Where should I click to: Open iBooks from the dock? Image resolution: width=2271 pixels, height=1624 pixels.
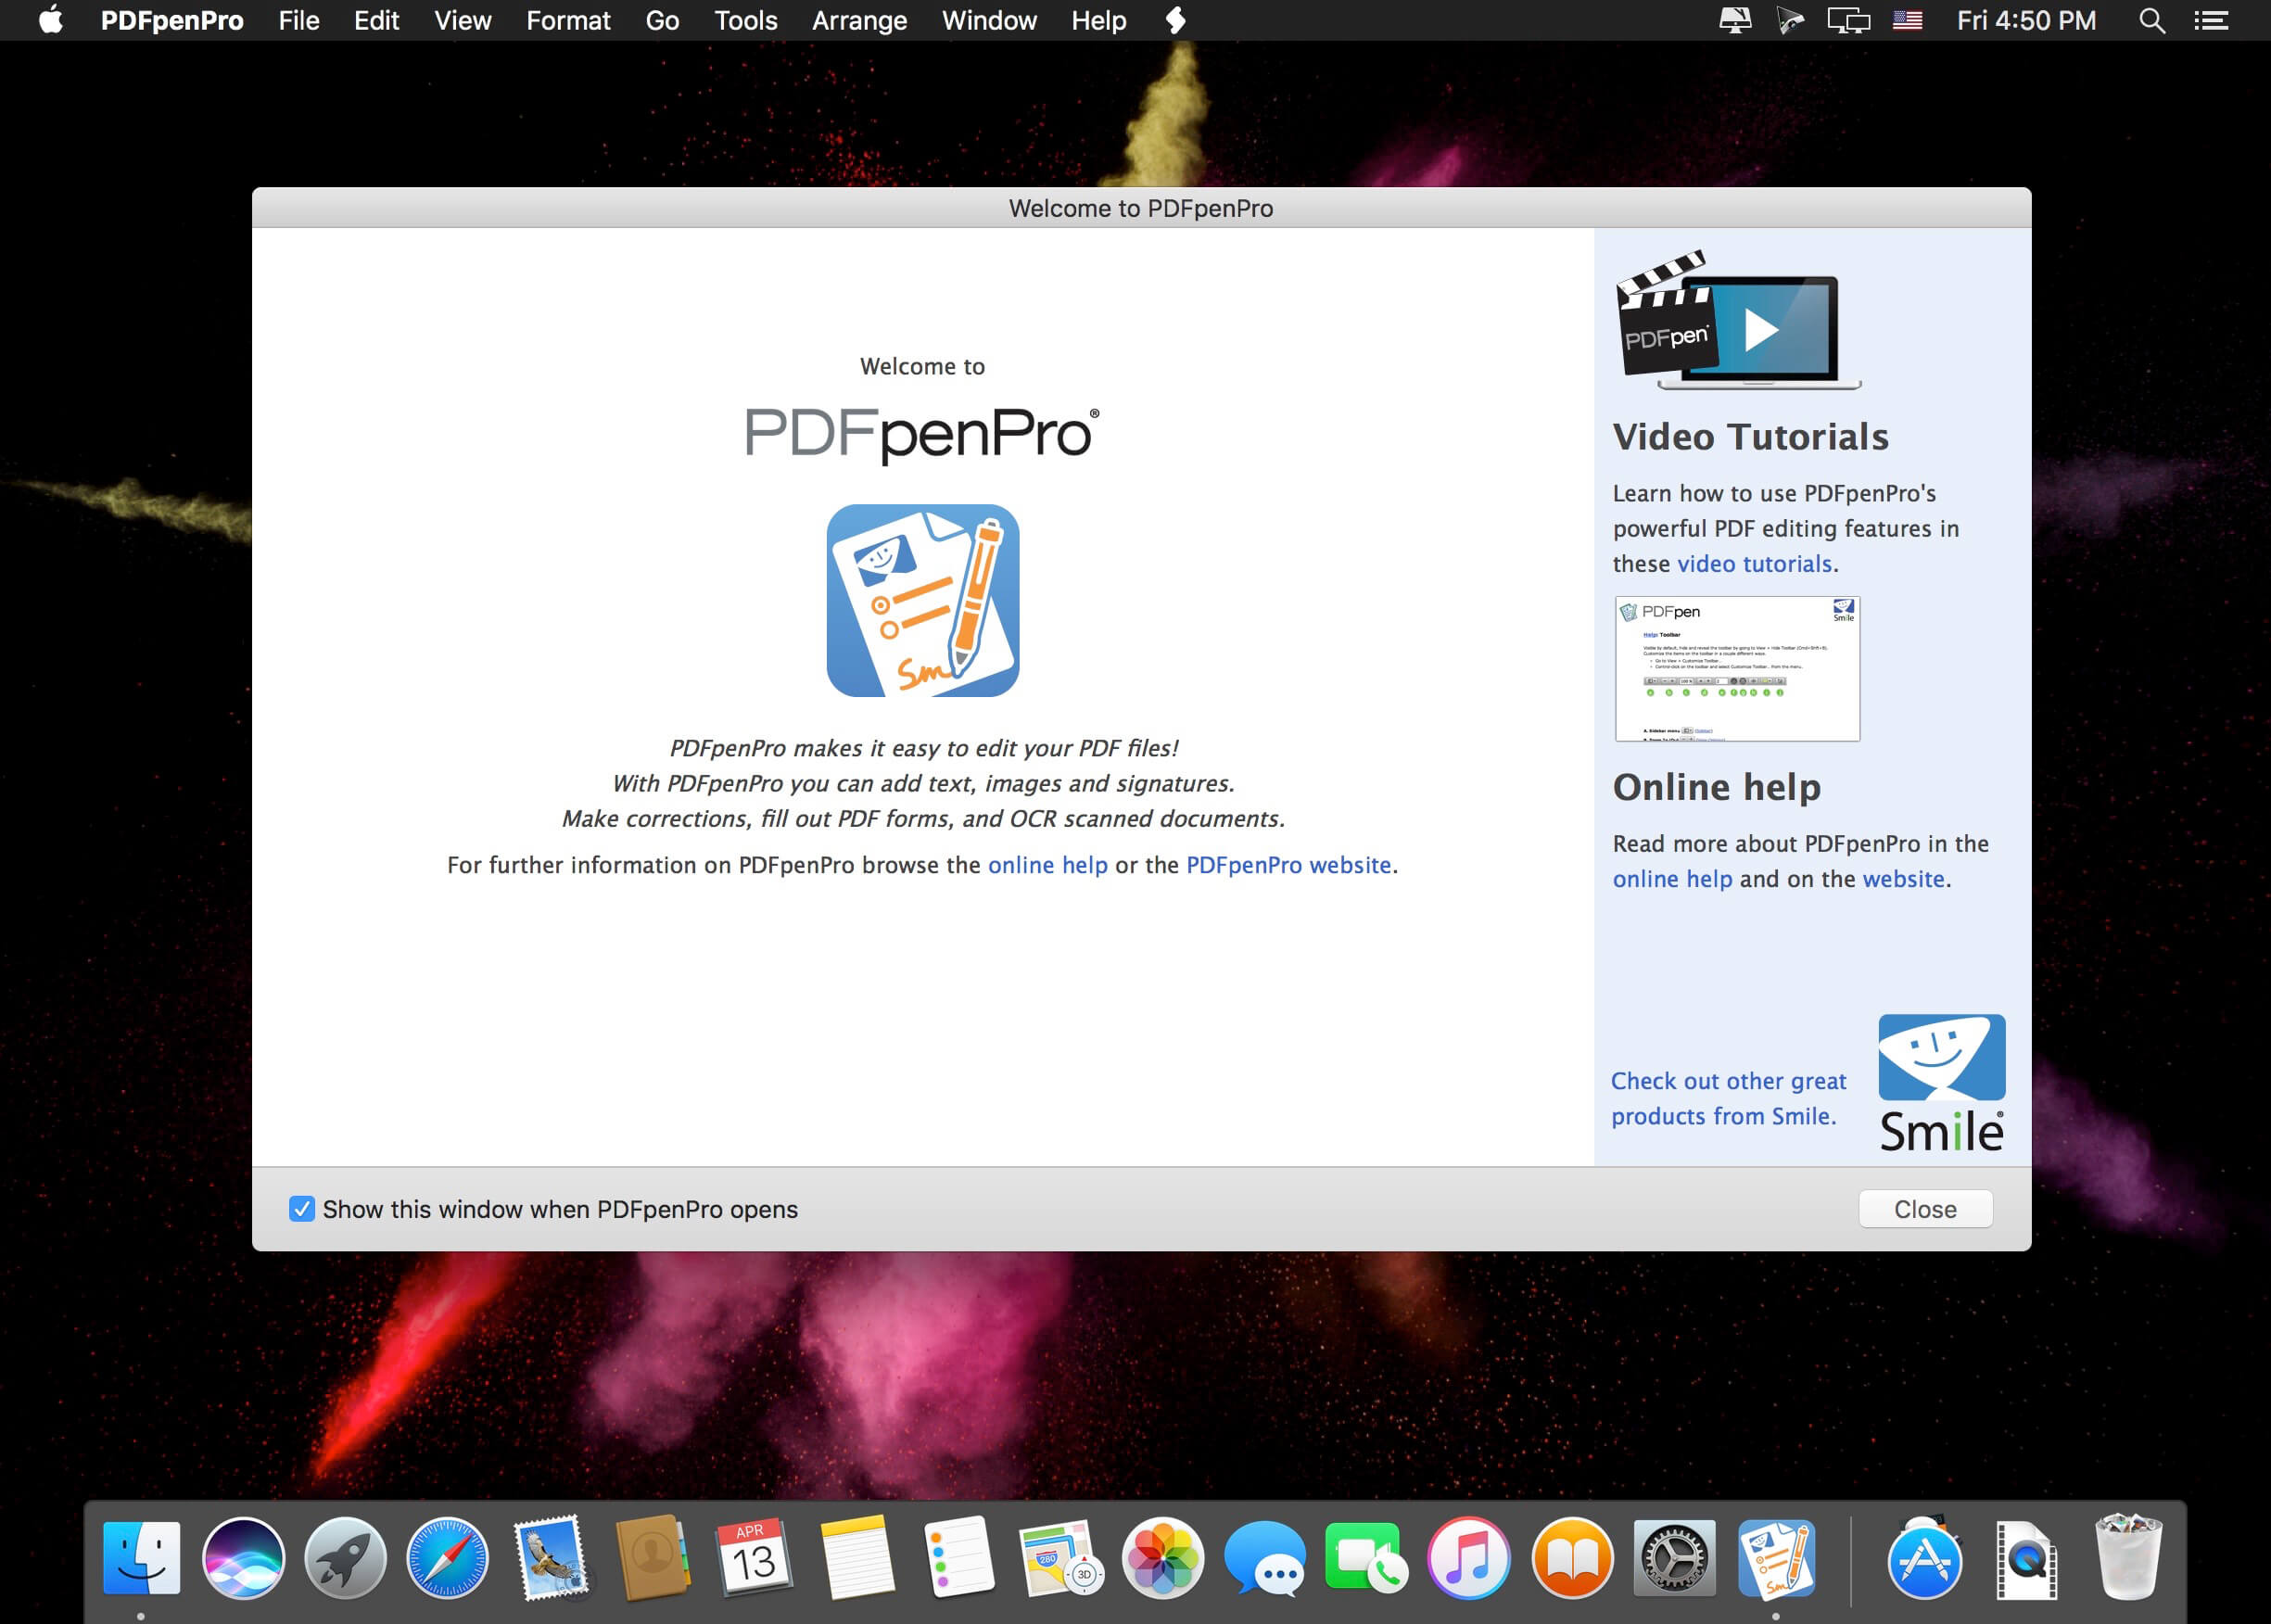[x=1572, y=1557]
